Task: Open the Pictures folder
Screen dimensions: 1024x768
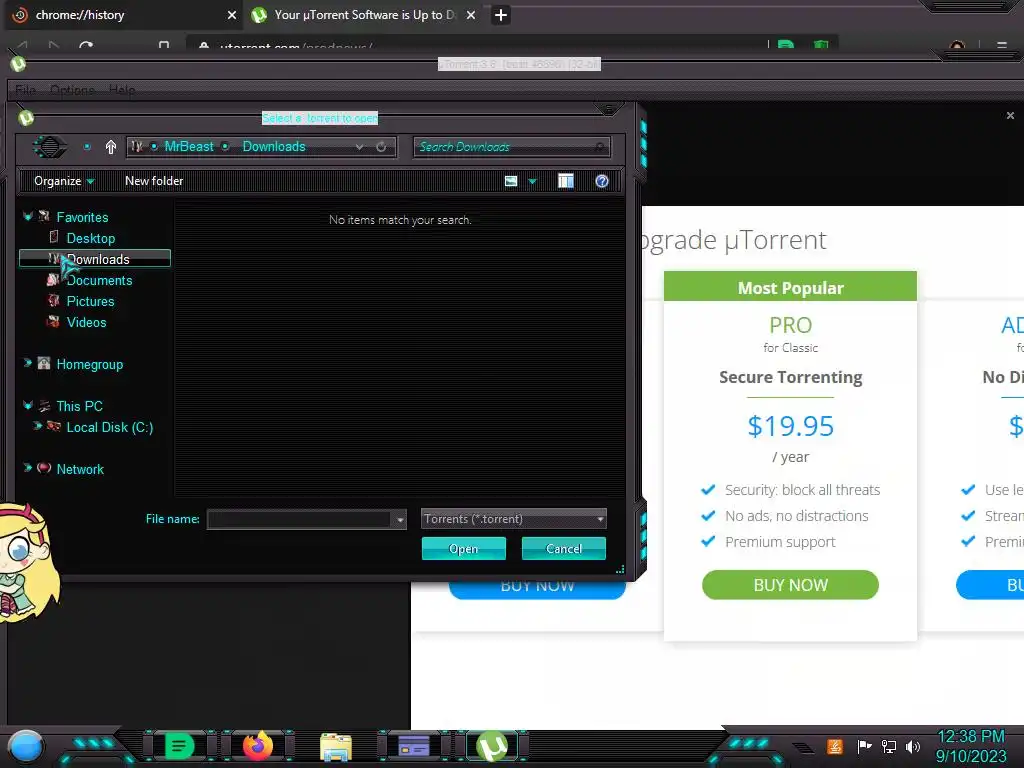Action: tap(90, 301)
